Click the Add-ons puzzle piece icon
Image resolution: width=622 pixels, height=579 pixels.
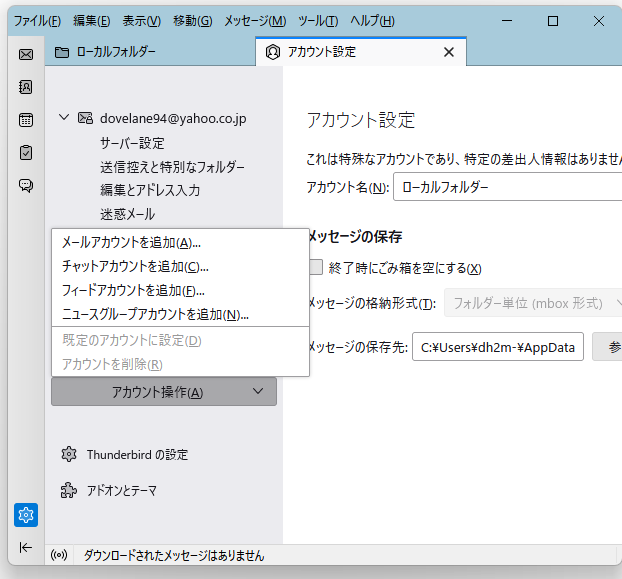[x=69, y=491]
